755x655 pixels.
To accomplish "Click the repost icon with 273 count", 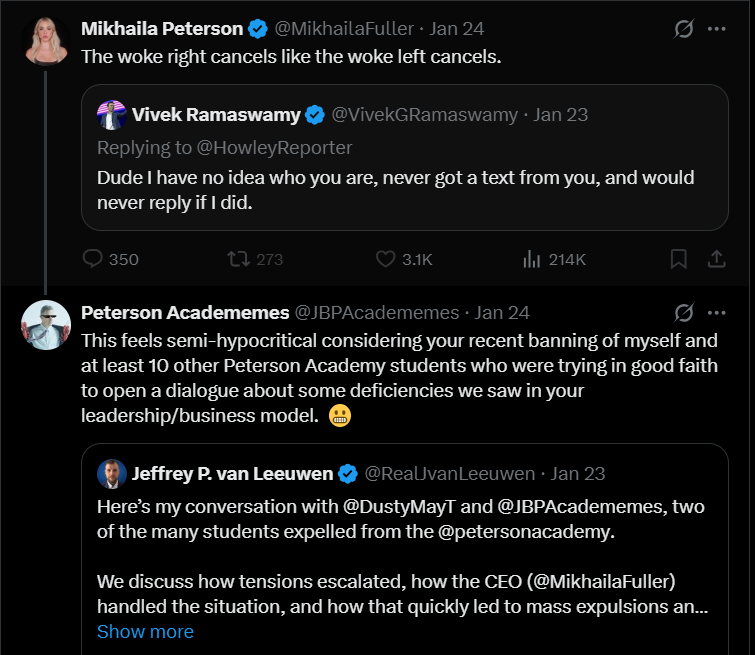I will (x=238, y=259).
